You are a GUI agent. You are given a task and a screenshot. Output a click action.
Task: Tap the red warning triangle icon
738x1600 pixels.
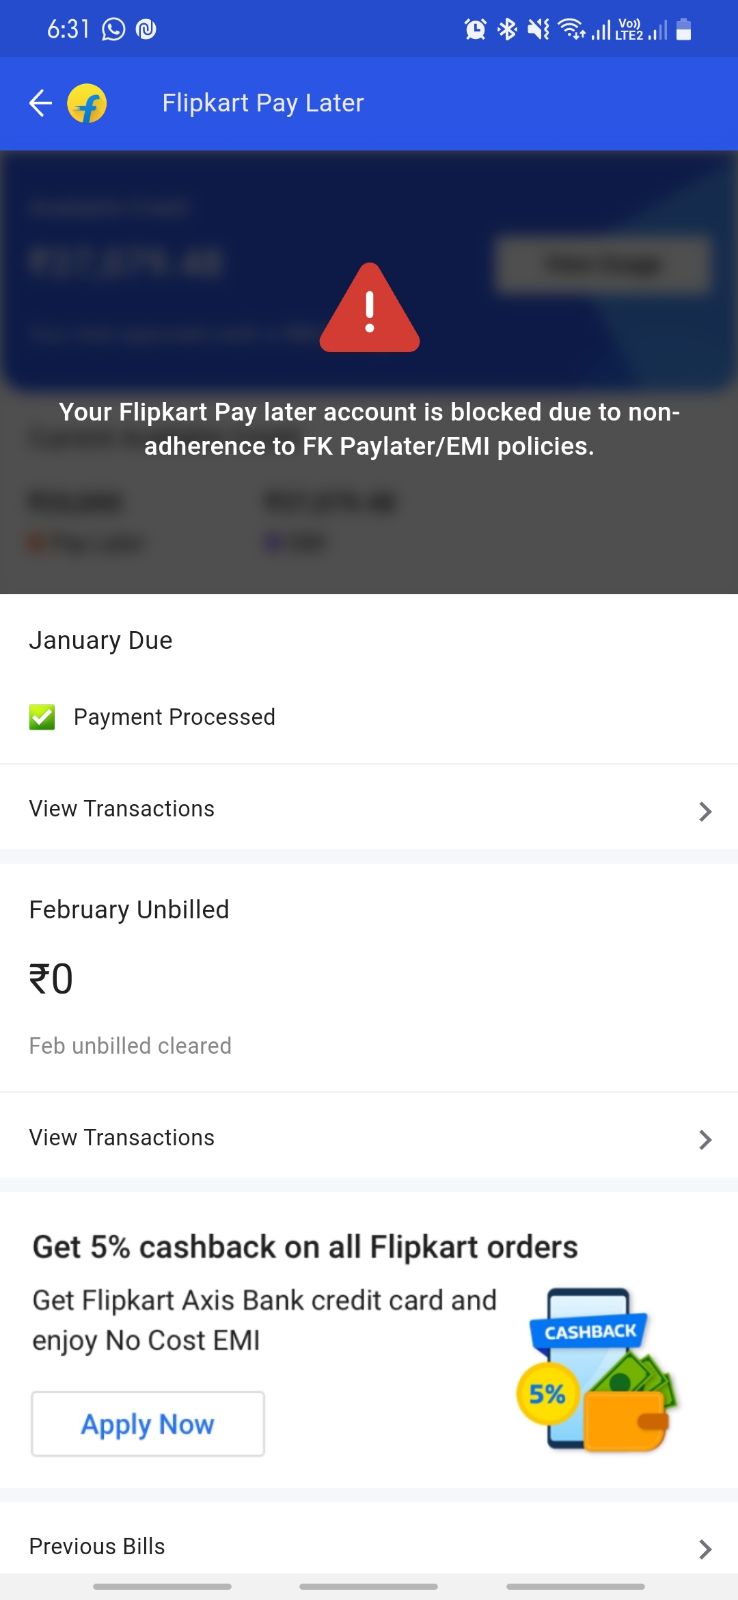[x=369, y=310]
